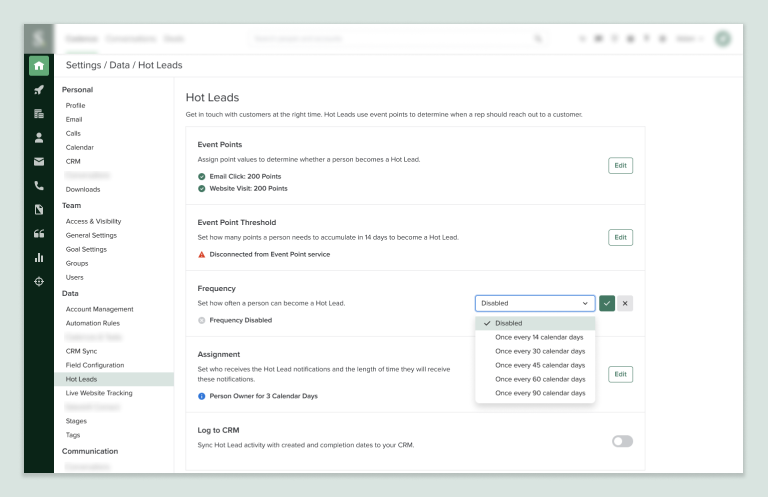Image resolution: width=768 pixels, height=497 pixels.
Task: Choose Once every 14 calendar days
Action: point(535,337)
